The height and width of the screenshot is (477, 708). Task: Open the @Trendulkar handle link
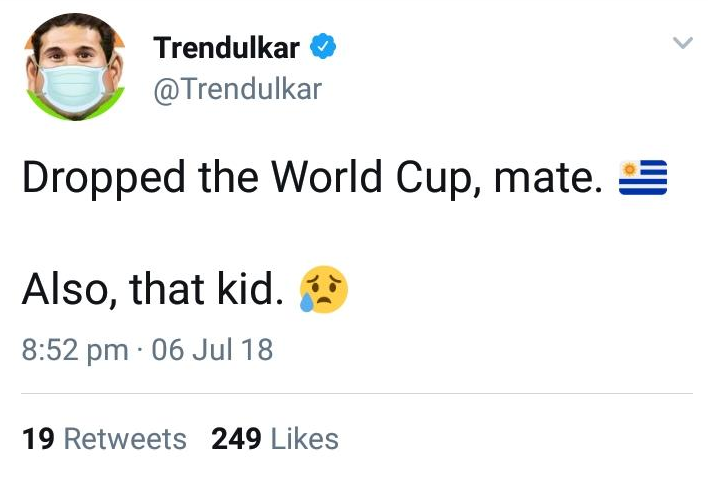tap(237, 89)
